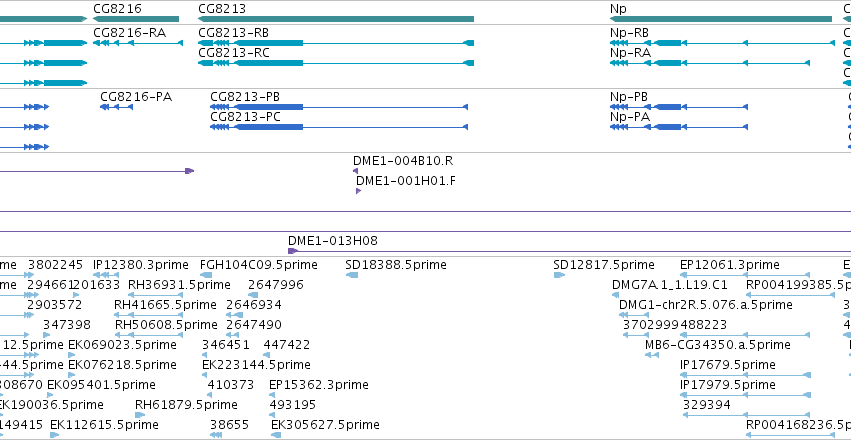Click the EP12061.3prime EST feature
The image size is (851, 440).
point(745,275)
